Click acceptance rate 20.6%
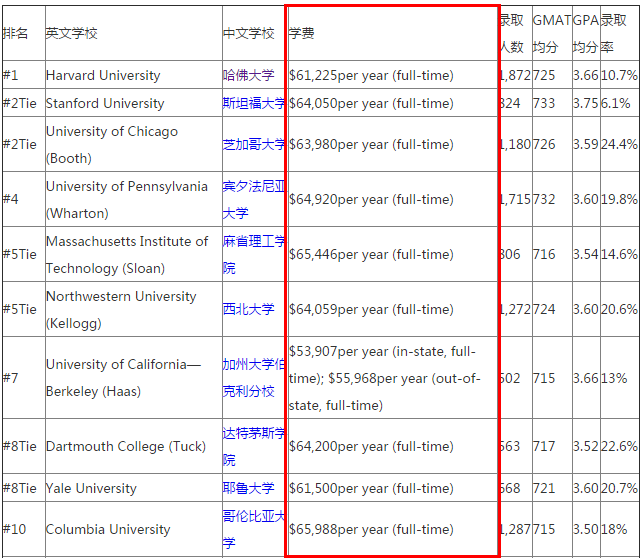Image resolution: width=643 pixels, height=558 pixels. [x=619, y=309]
